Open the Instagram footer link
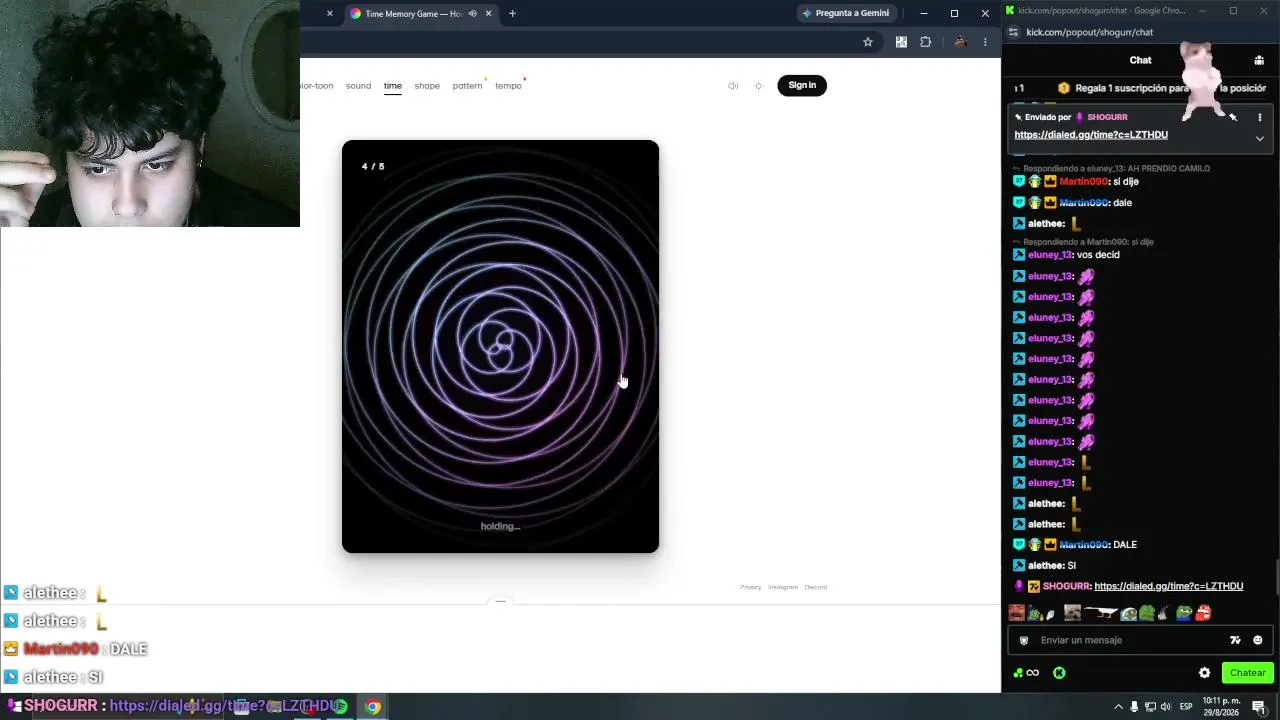This screenshot has width=1280, height=720. pos(783,587)
